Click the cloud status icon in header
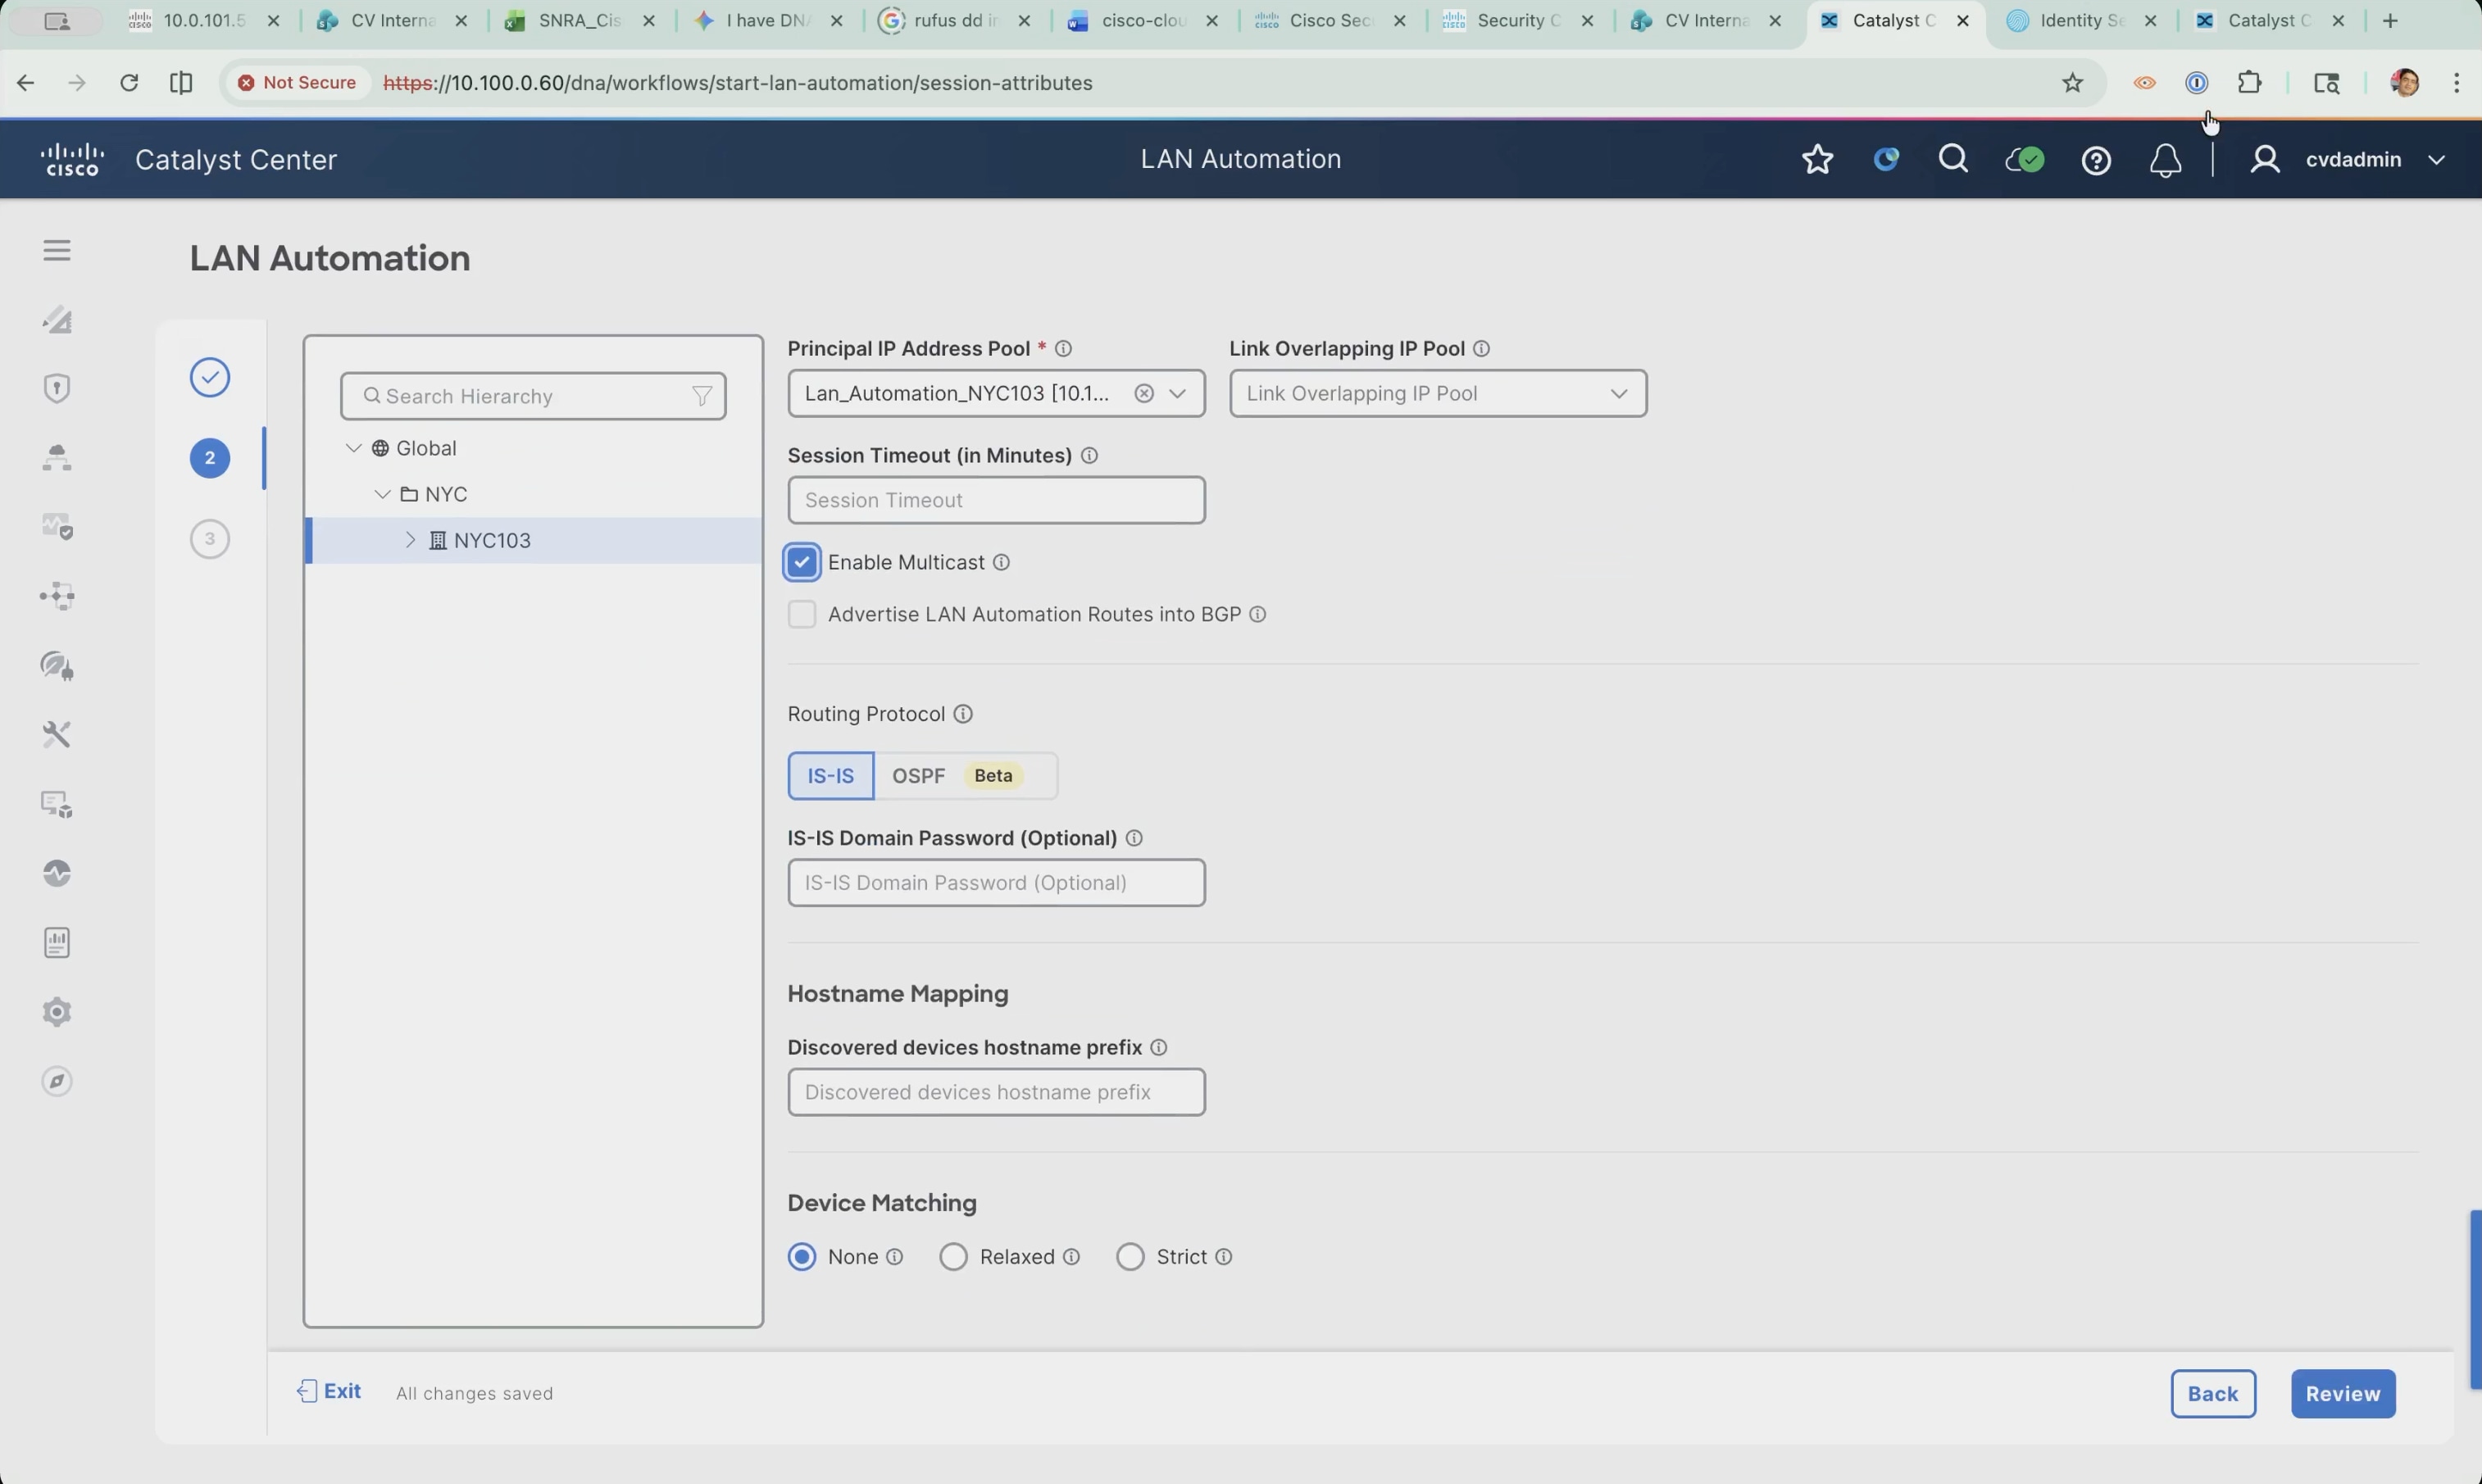2482x1484 pixels. click(x=2024, y=160)
